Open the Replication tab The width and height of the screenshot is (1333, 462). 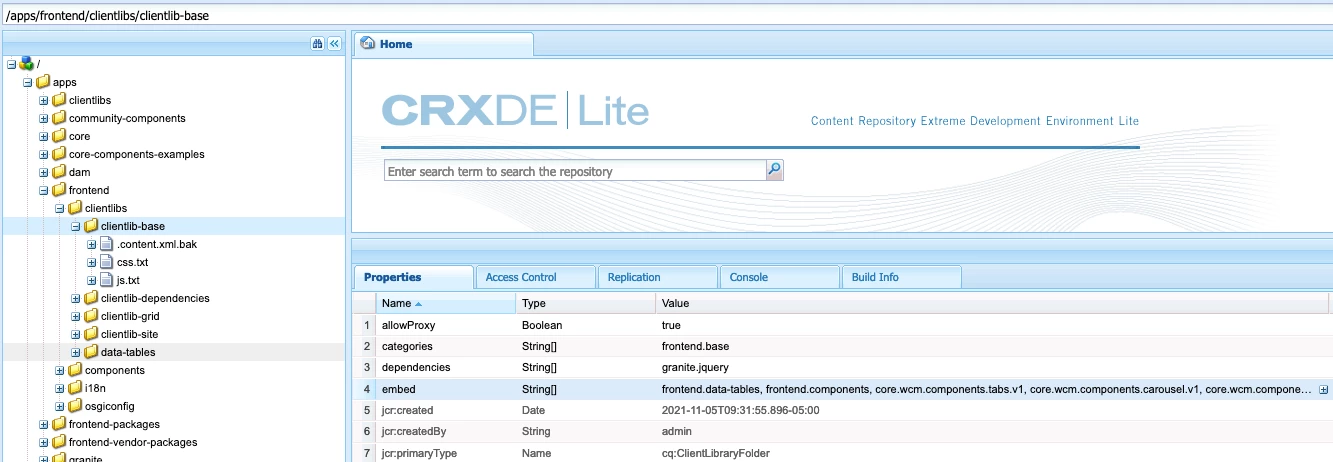coord(657,277)
